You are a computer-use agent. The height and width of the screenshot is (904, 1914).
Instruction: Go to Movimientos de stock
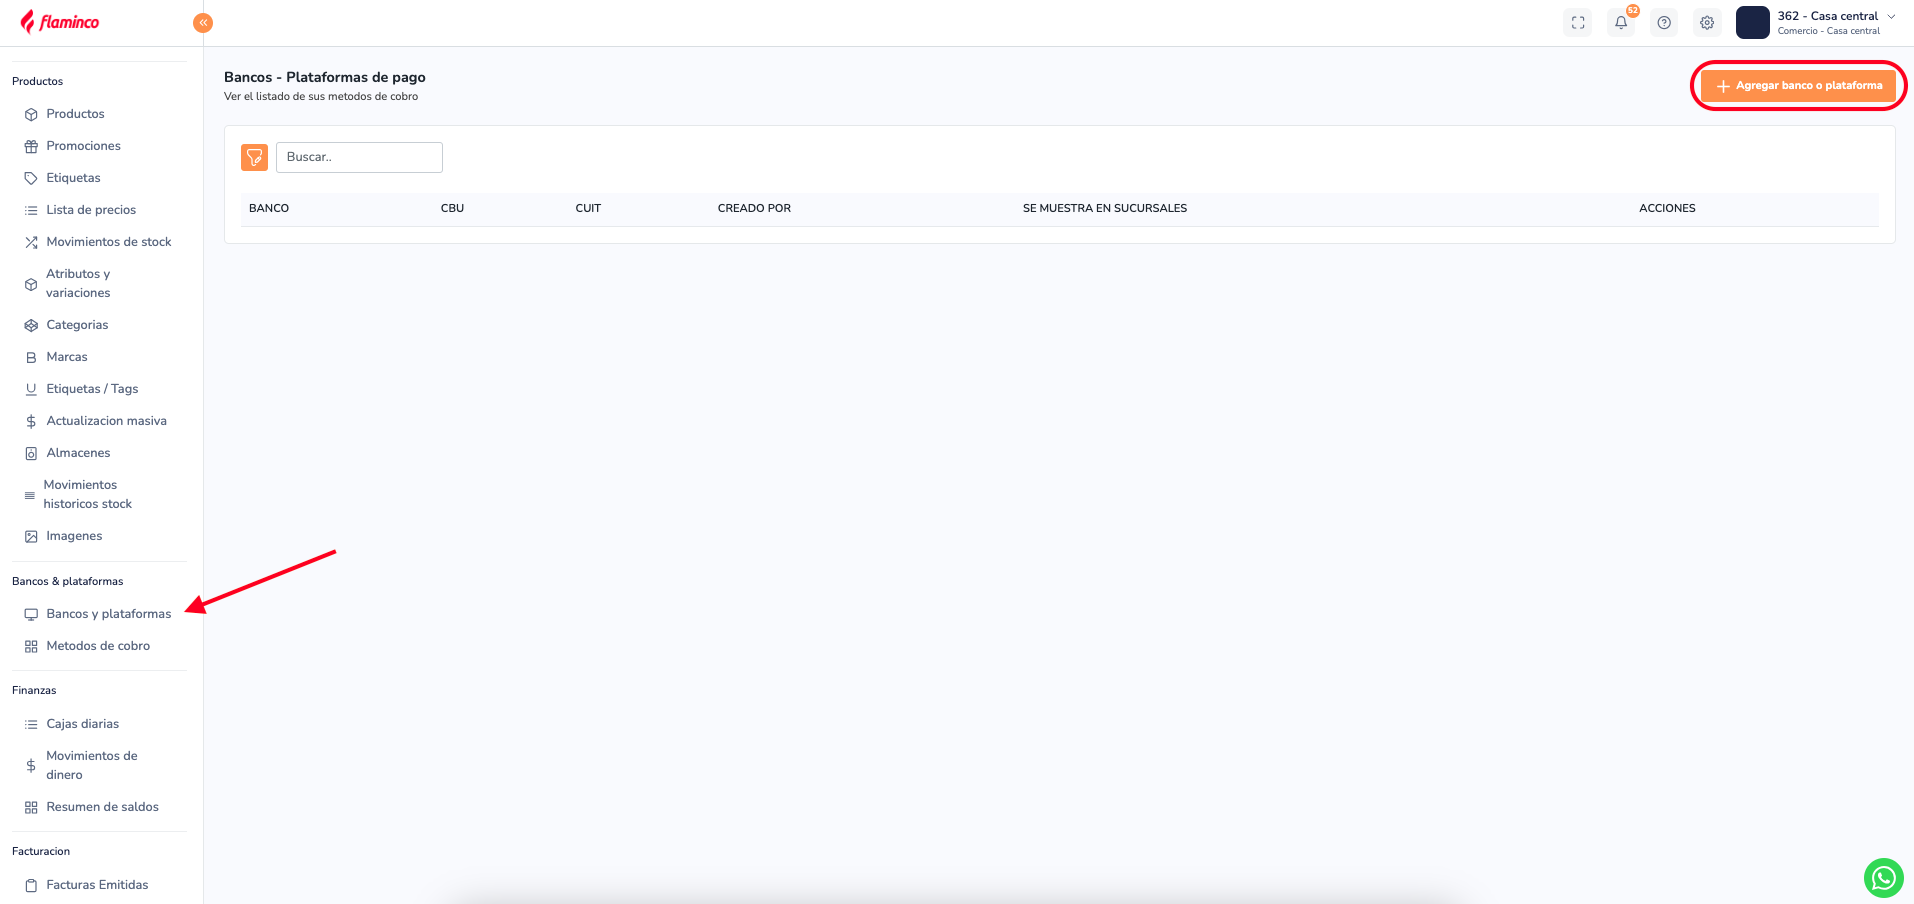(108, 242)
